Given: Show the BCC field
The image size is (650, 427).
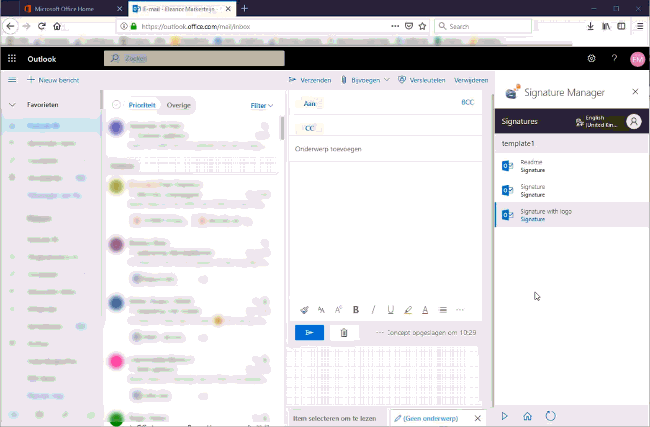Looking at the screenshot, I should tap(468, 102).
